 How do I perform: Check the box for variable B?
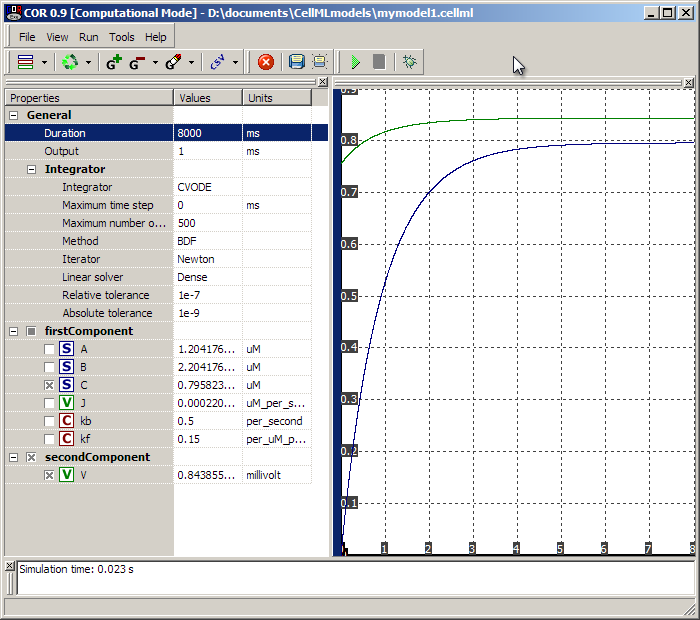click(49, 367)
